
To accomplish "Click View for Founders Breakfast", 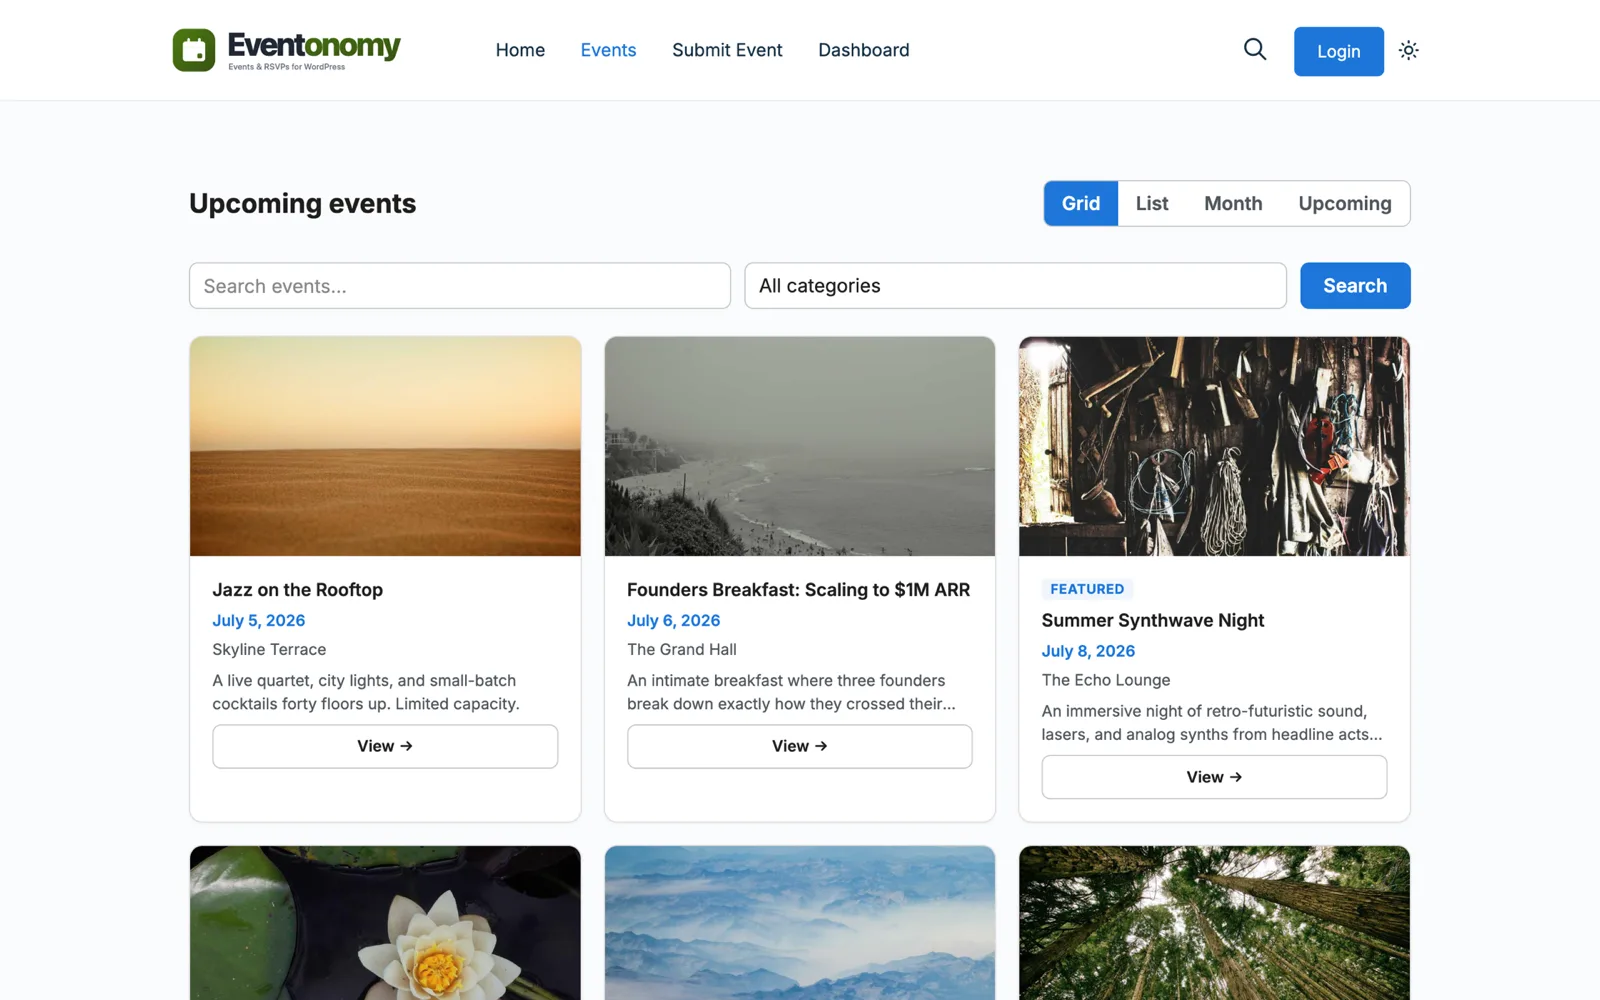I will click(x=800, y=746).
